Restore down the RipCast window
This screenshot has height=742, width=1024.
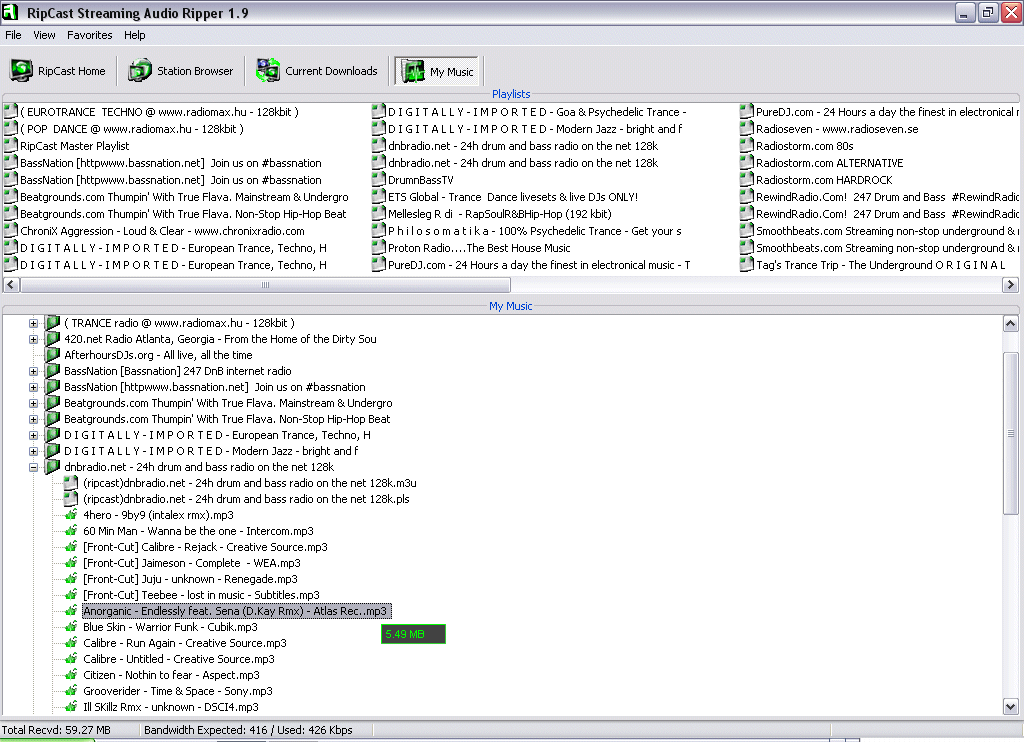point(987,12)
